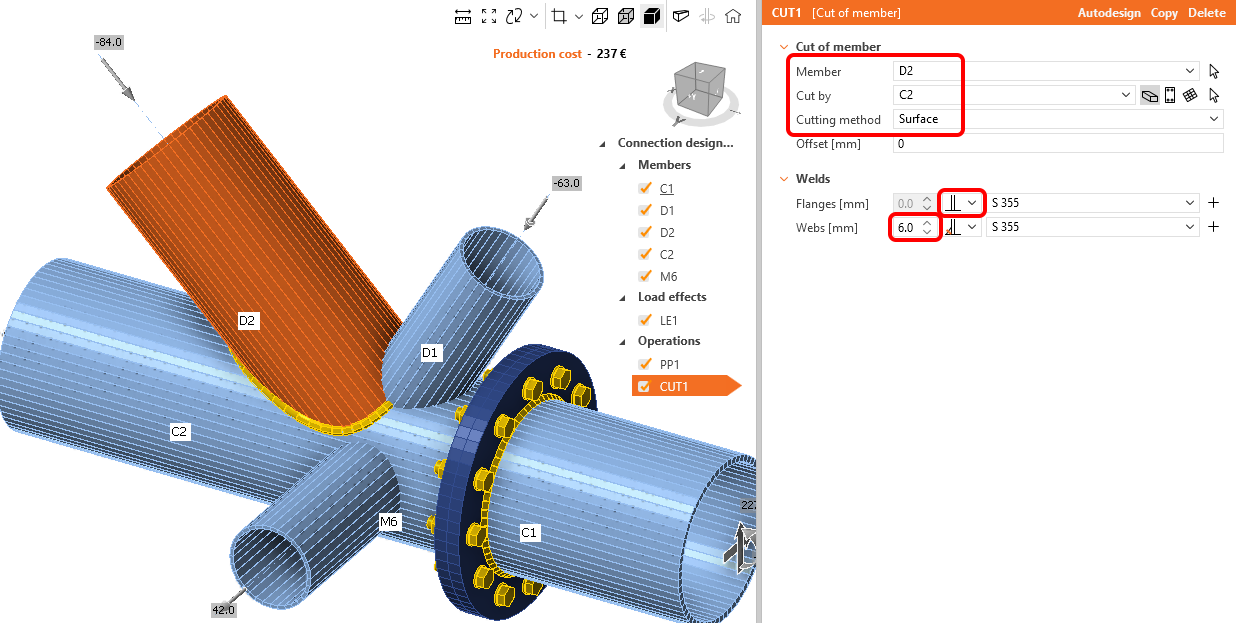Open the Cut by C2 dropdown
Viewport: 1236px width, 623px height.
click(x=1126, y=95)
